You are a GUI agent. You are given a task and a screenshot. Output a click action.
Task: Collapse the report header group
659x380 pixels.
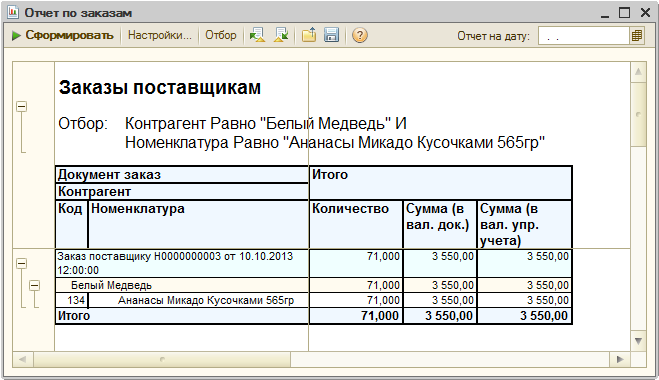tap(22, 107)
